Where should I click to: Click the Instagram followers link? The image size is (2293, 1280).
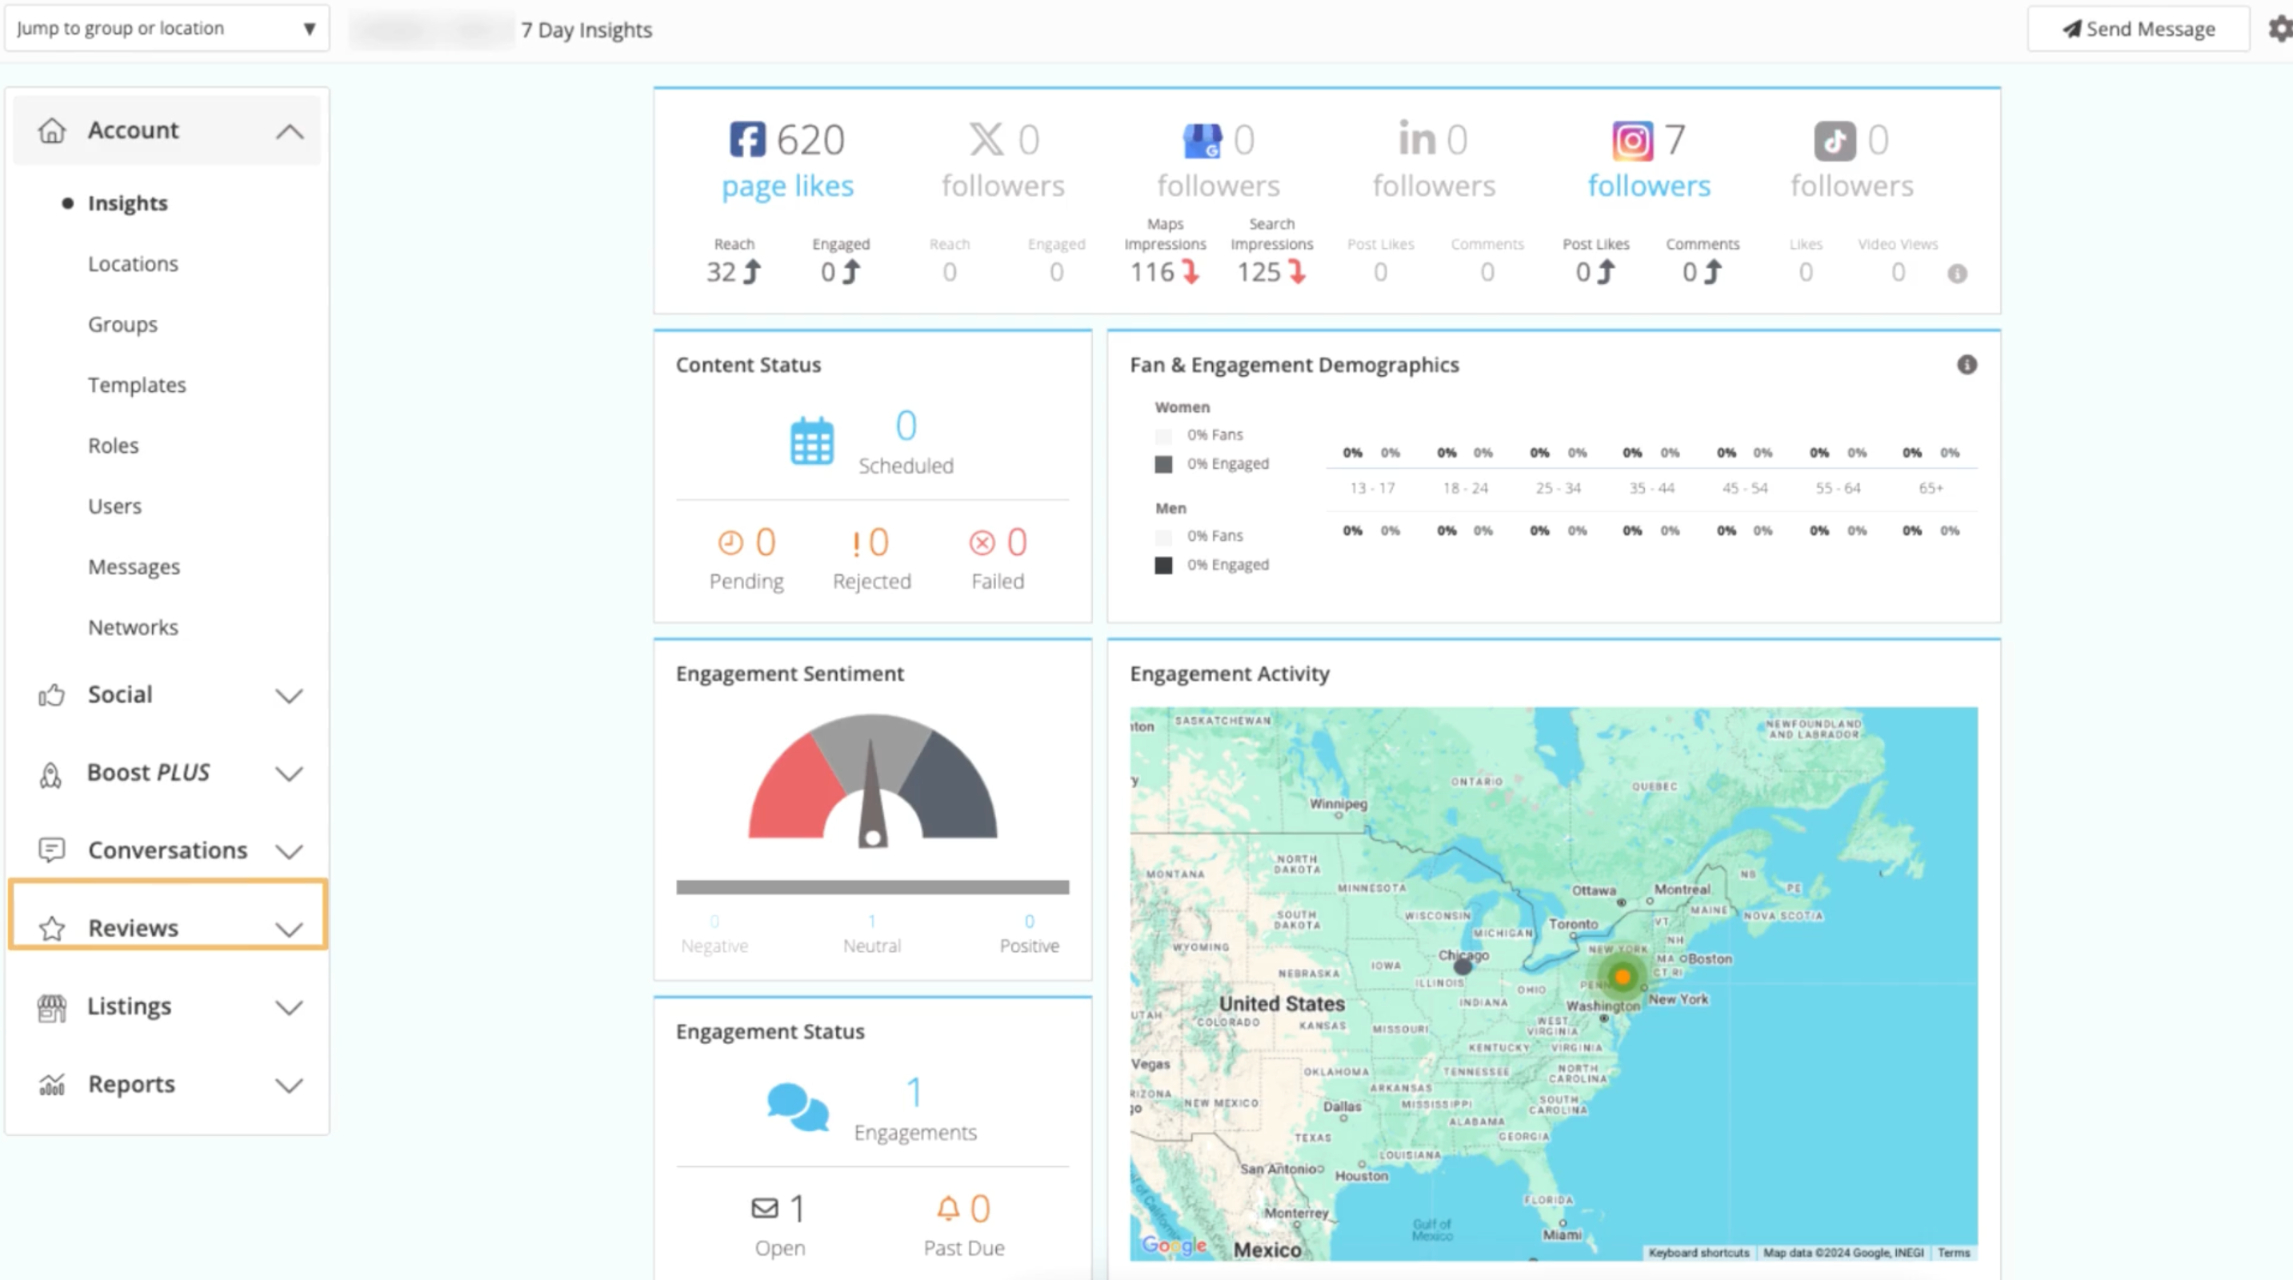[x=1649, y=186]
